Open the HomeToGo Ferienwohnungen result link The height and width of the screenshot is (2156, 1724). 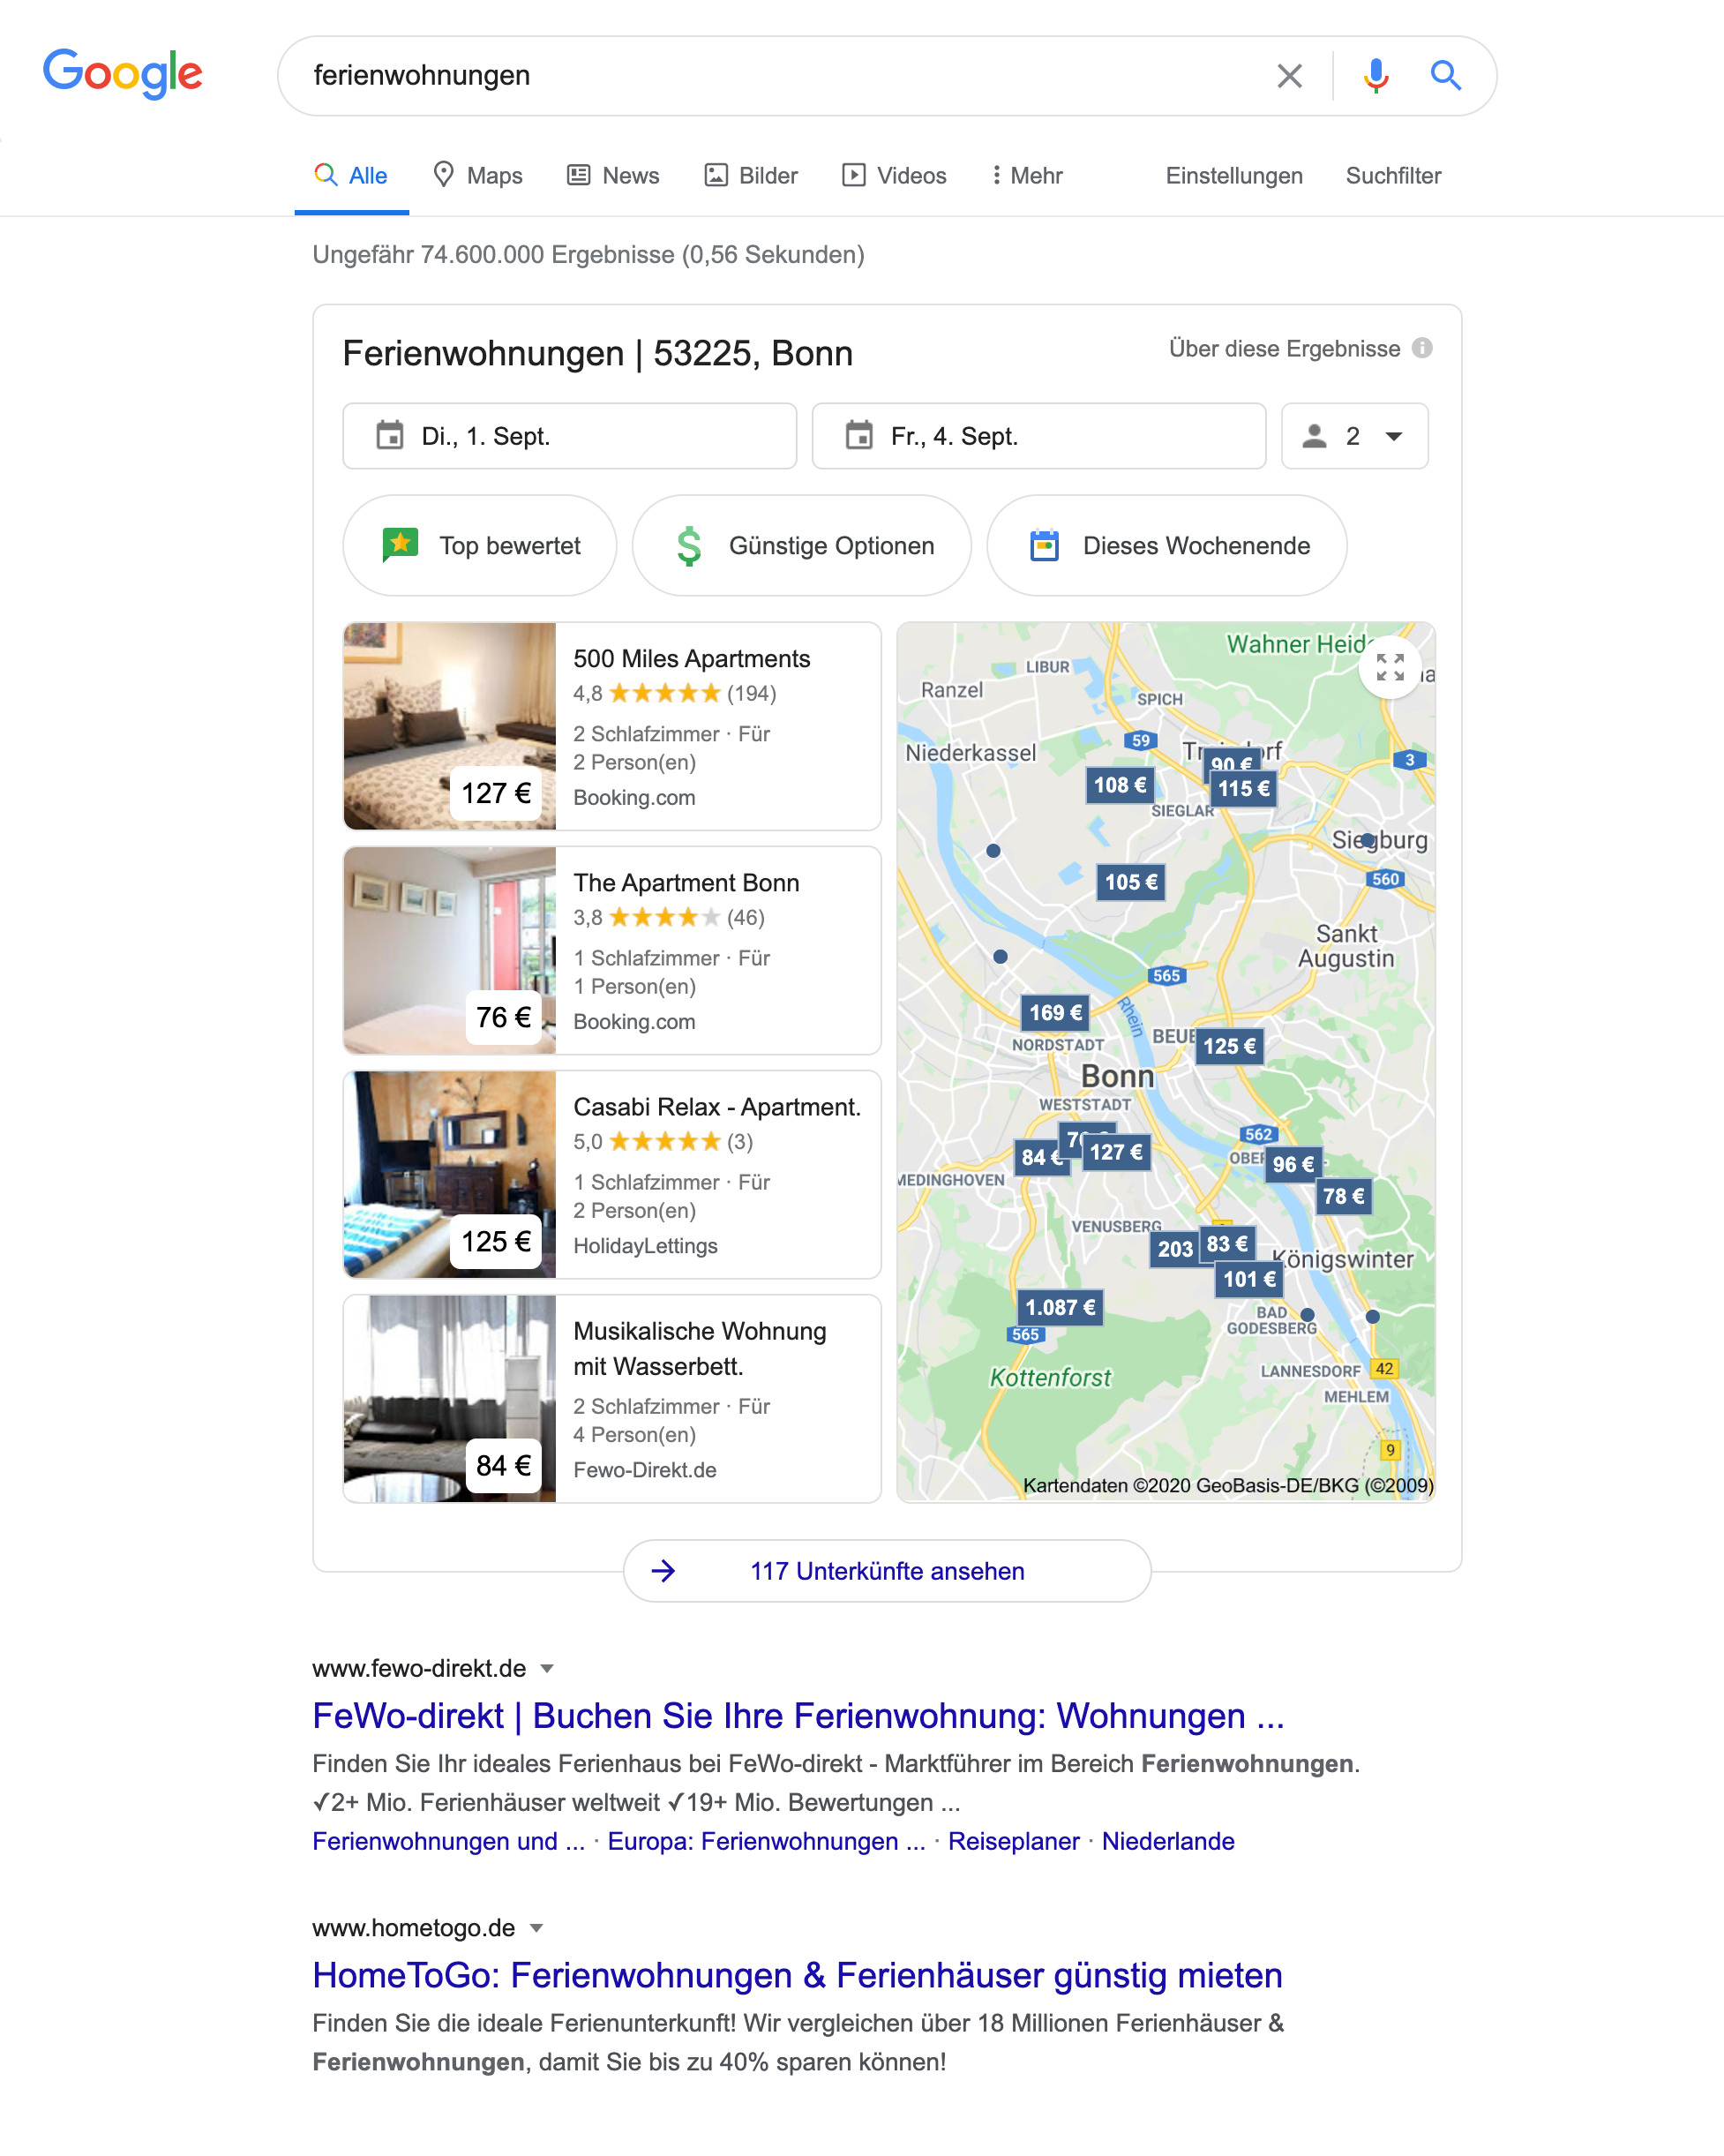click(x=797, y=1975)
